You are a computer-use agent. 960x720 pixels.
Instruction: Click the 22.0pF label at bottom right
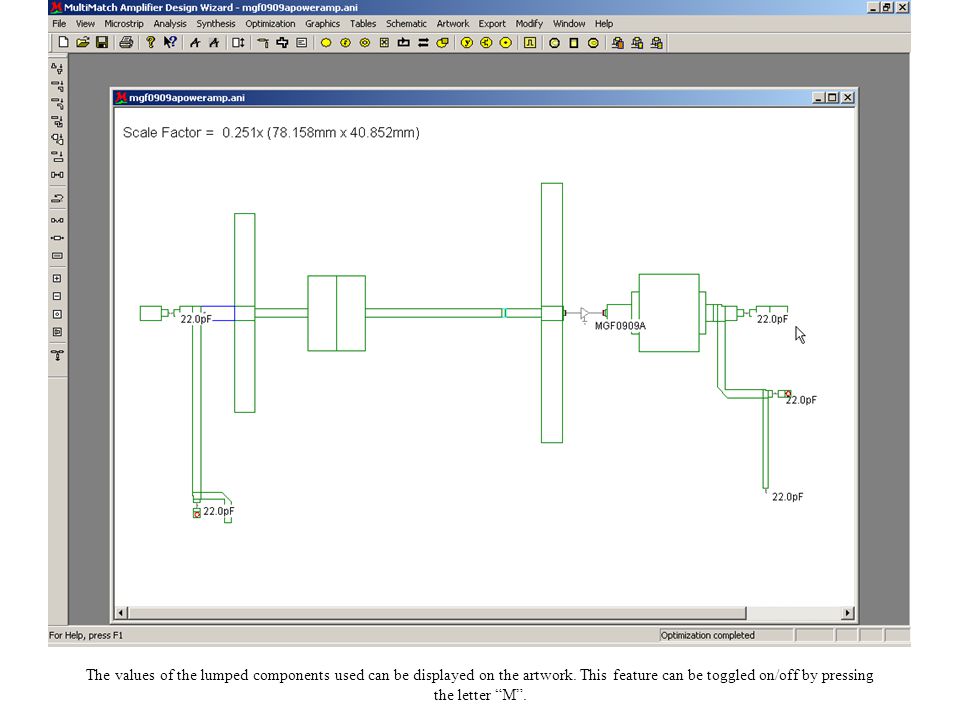click(787, 497)
